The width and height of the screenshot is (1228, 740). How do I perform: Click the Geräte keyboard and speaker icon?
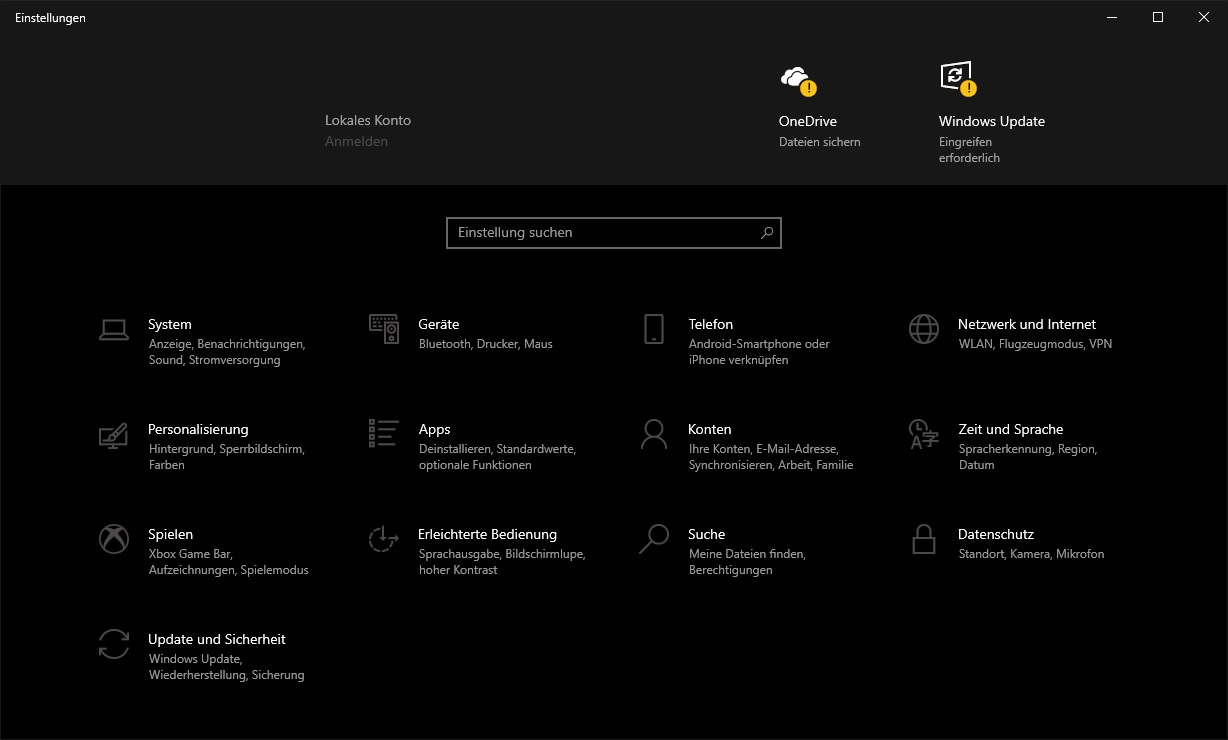384,329
